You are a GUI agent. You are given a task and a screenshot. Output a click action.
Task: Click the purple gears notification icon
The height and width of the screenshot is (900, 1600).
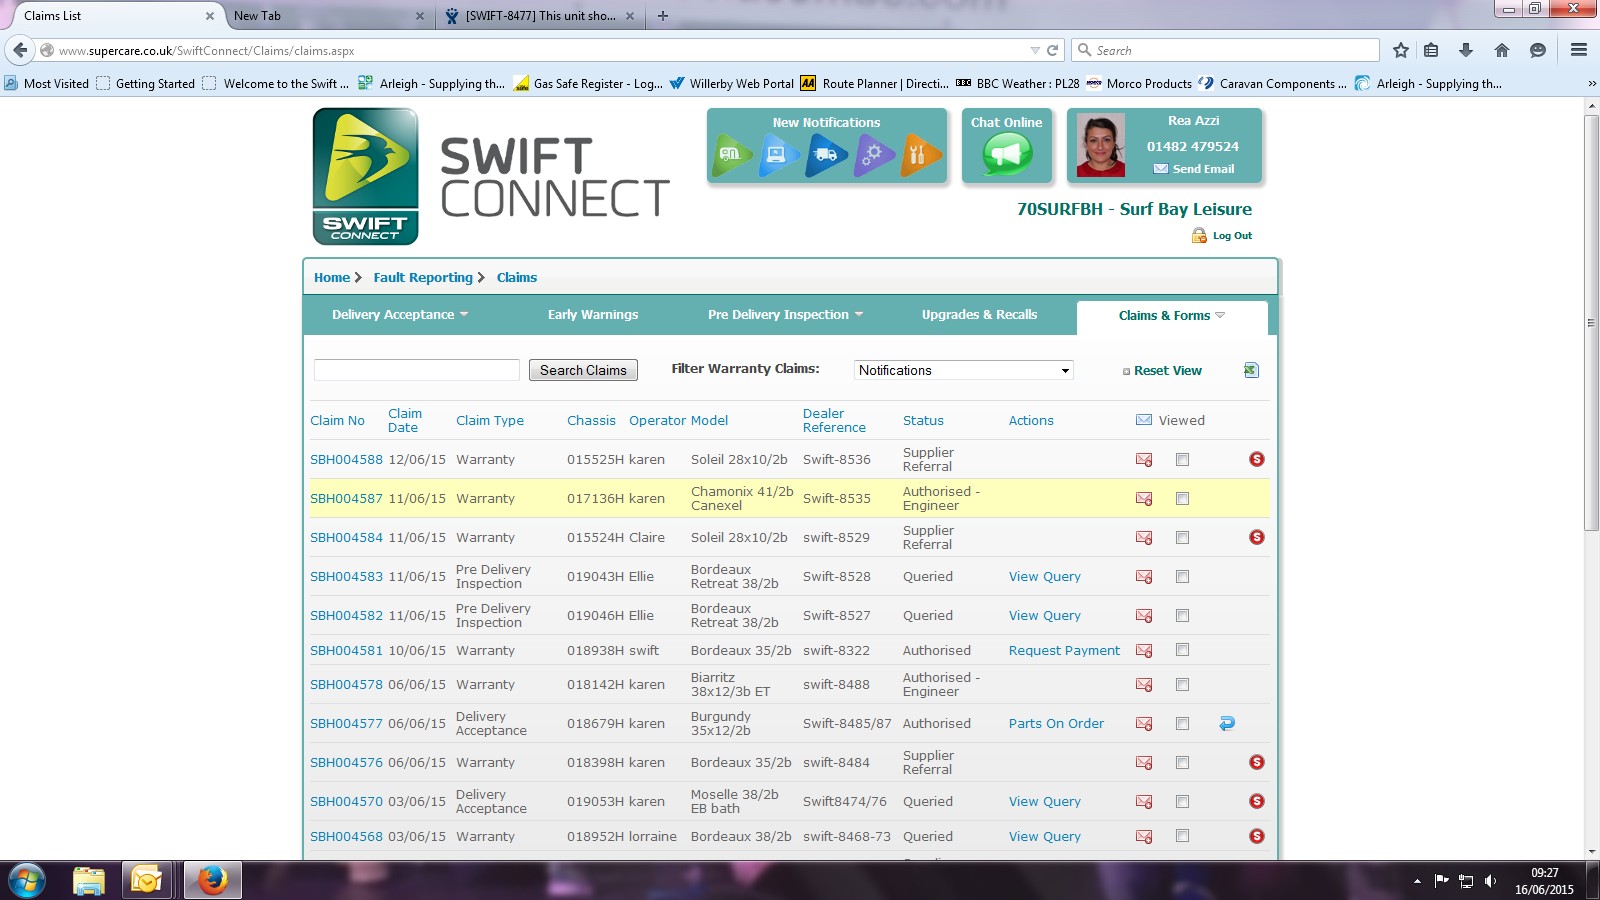[x=873, y=155]
